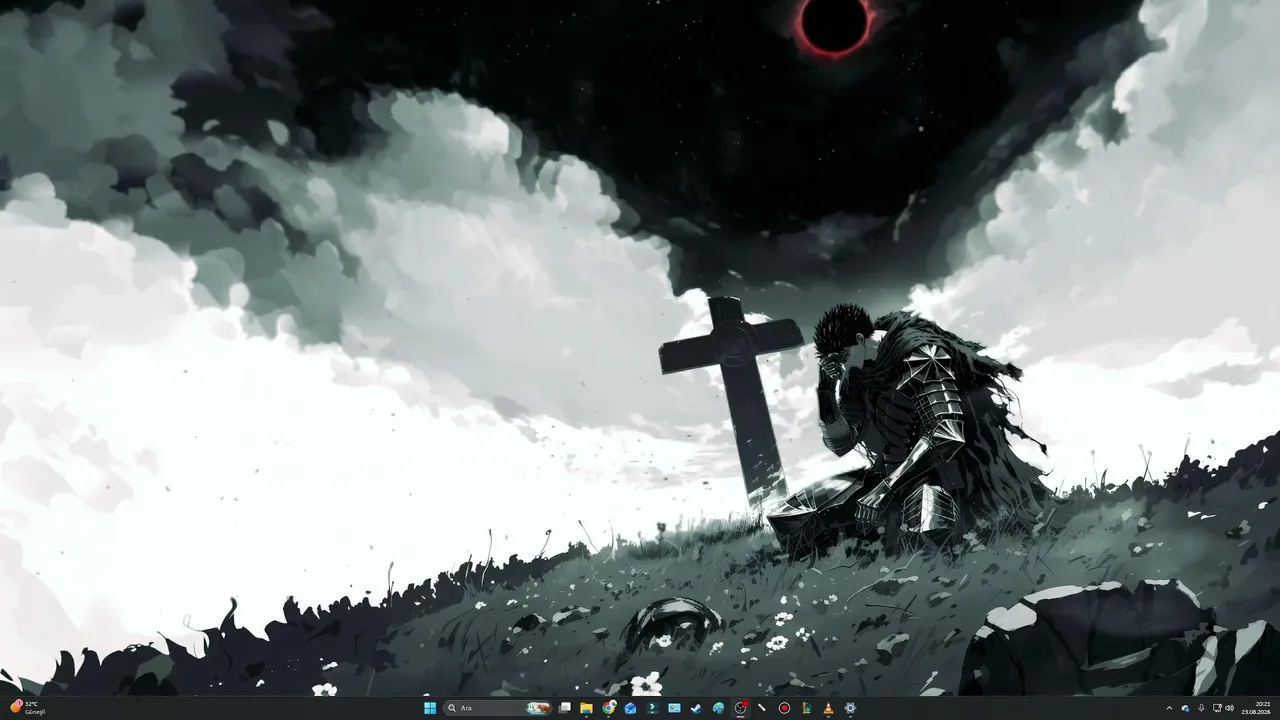This screenshot has width=1280, height=720.
Task: Open File Explorer folder icon on taskbar
Action: point(586,708)
